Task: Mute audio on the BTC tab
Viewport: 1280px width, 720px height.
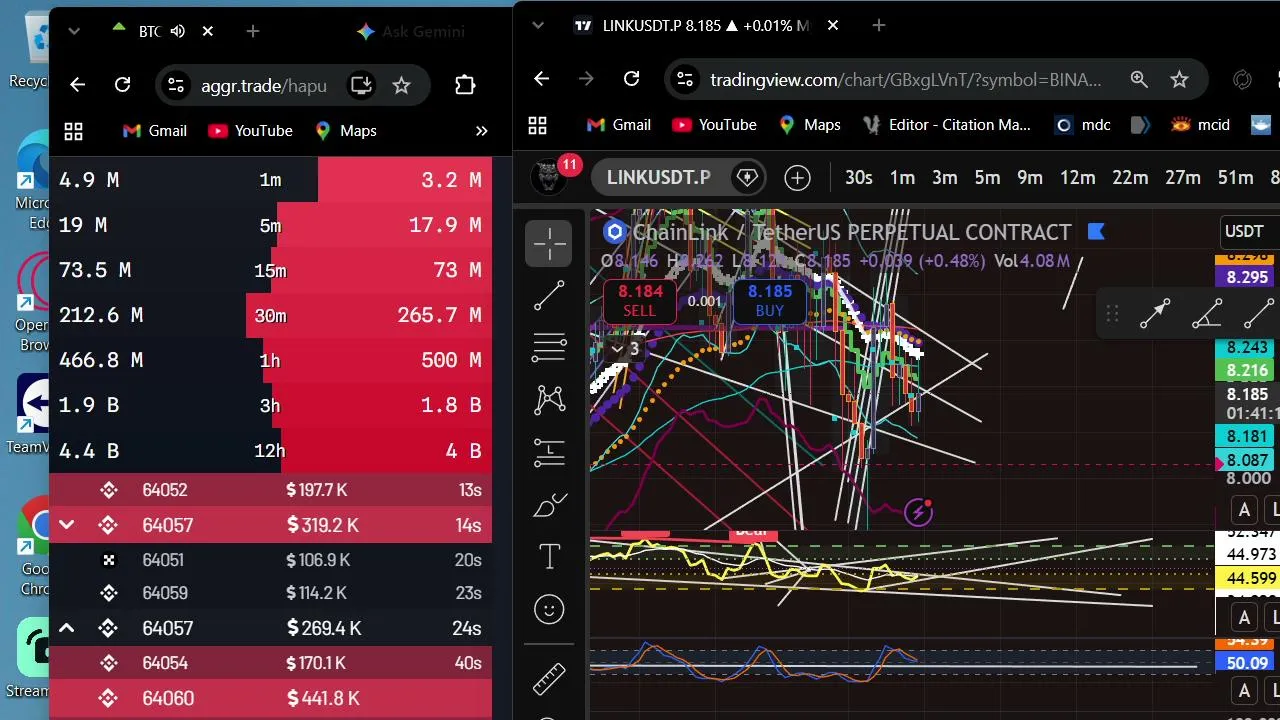Action: [178, 31]
